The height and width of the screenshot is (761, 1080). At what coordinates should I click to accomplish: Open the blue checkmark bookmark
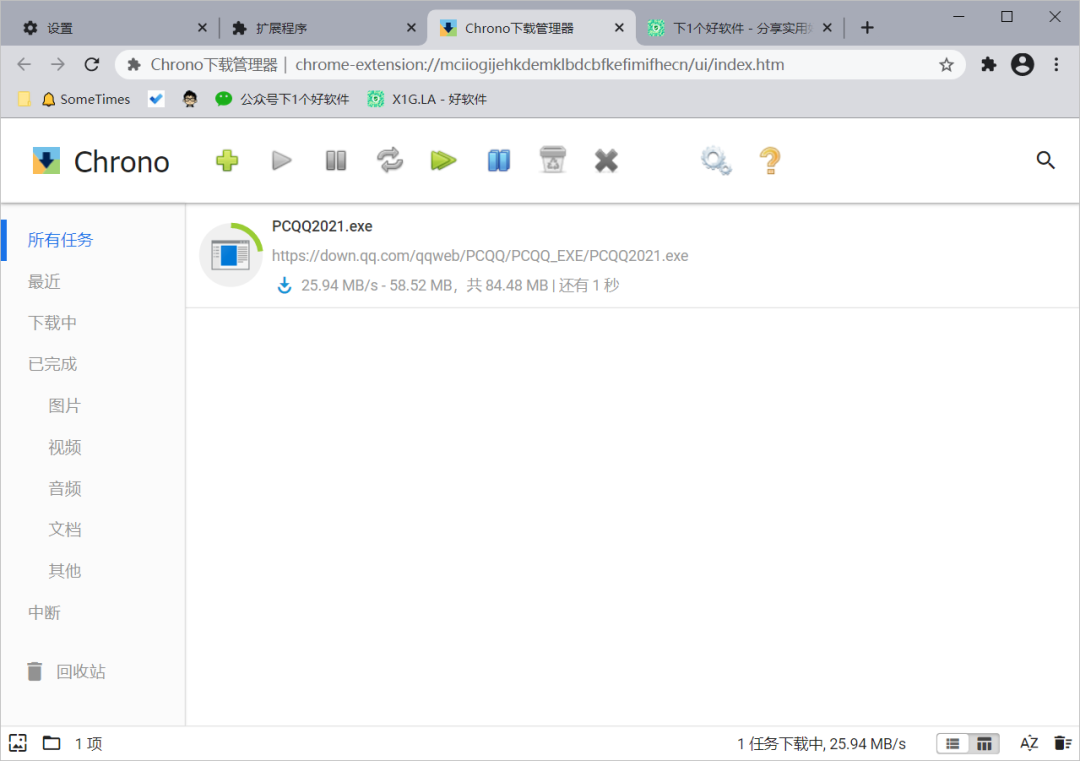(156, 99)
